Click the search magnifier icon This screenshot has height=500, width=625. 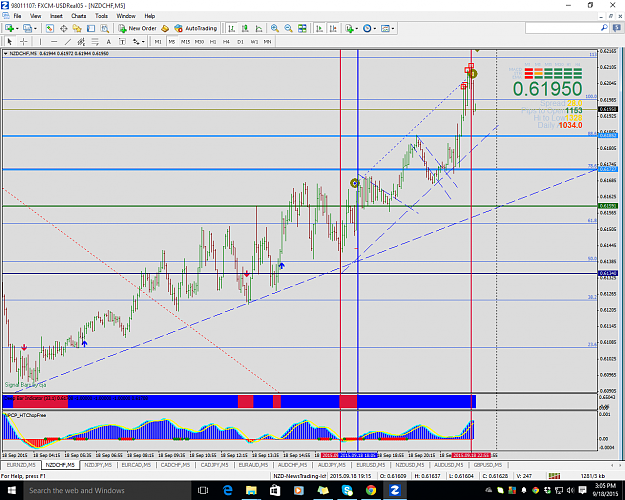point(604,28)
